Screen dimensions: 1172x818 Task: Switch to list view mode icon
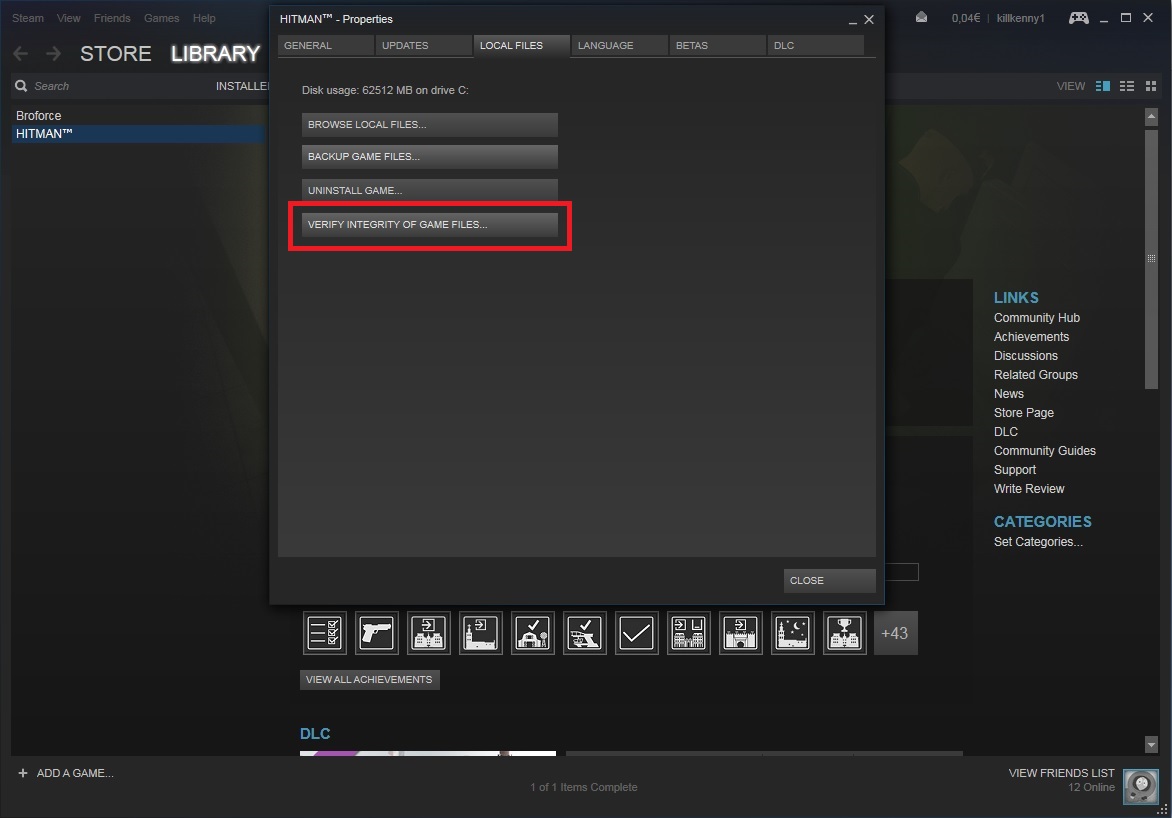point(1127,86)
